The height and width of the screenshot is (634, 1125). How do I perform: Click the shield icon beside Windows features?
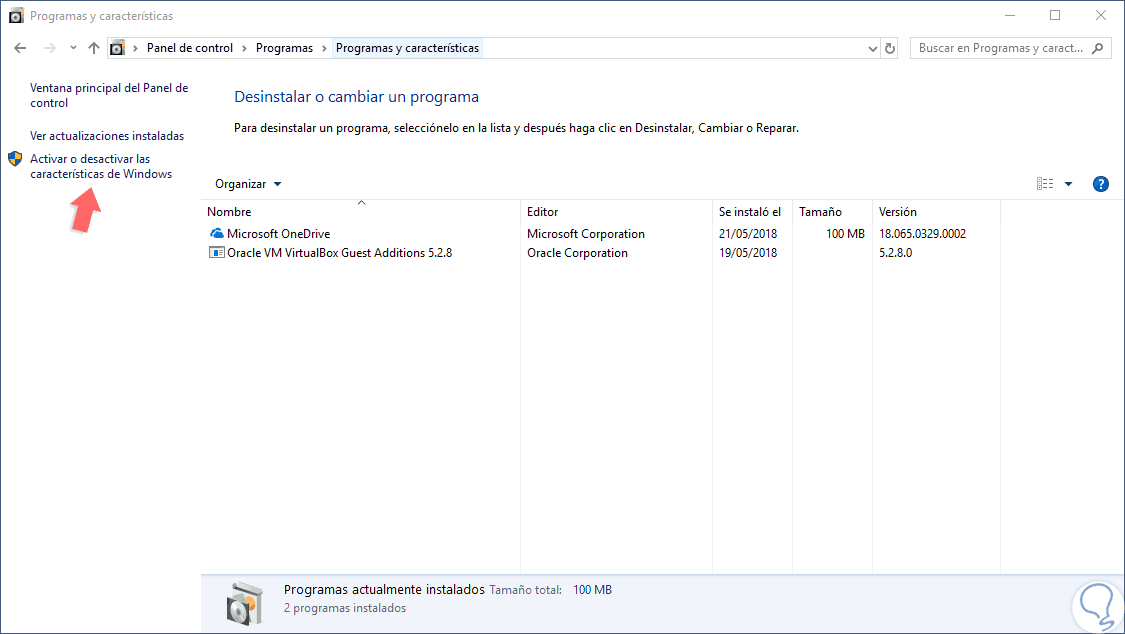pos(15,158)
